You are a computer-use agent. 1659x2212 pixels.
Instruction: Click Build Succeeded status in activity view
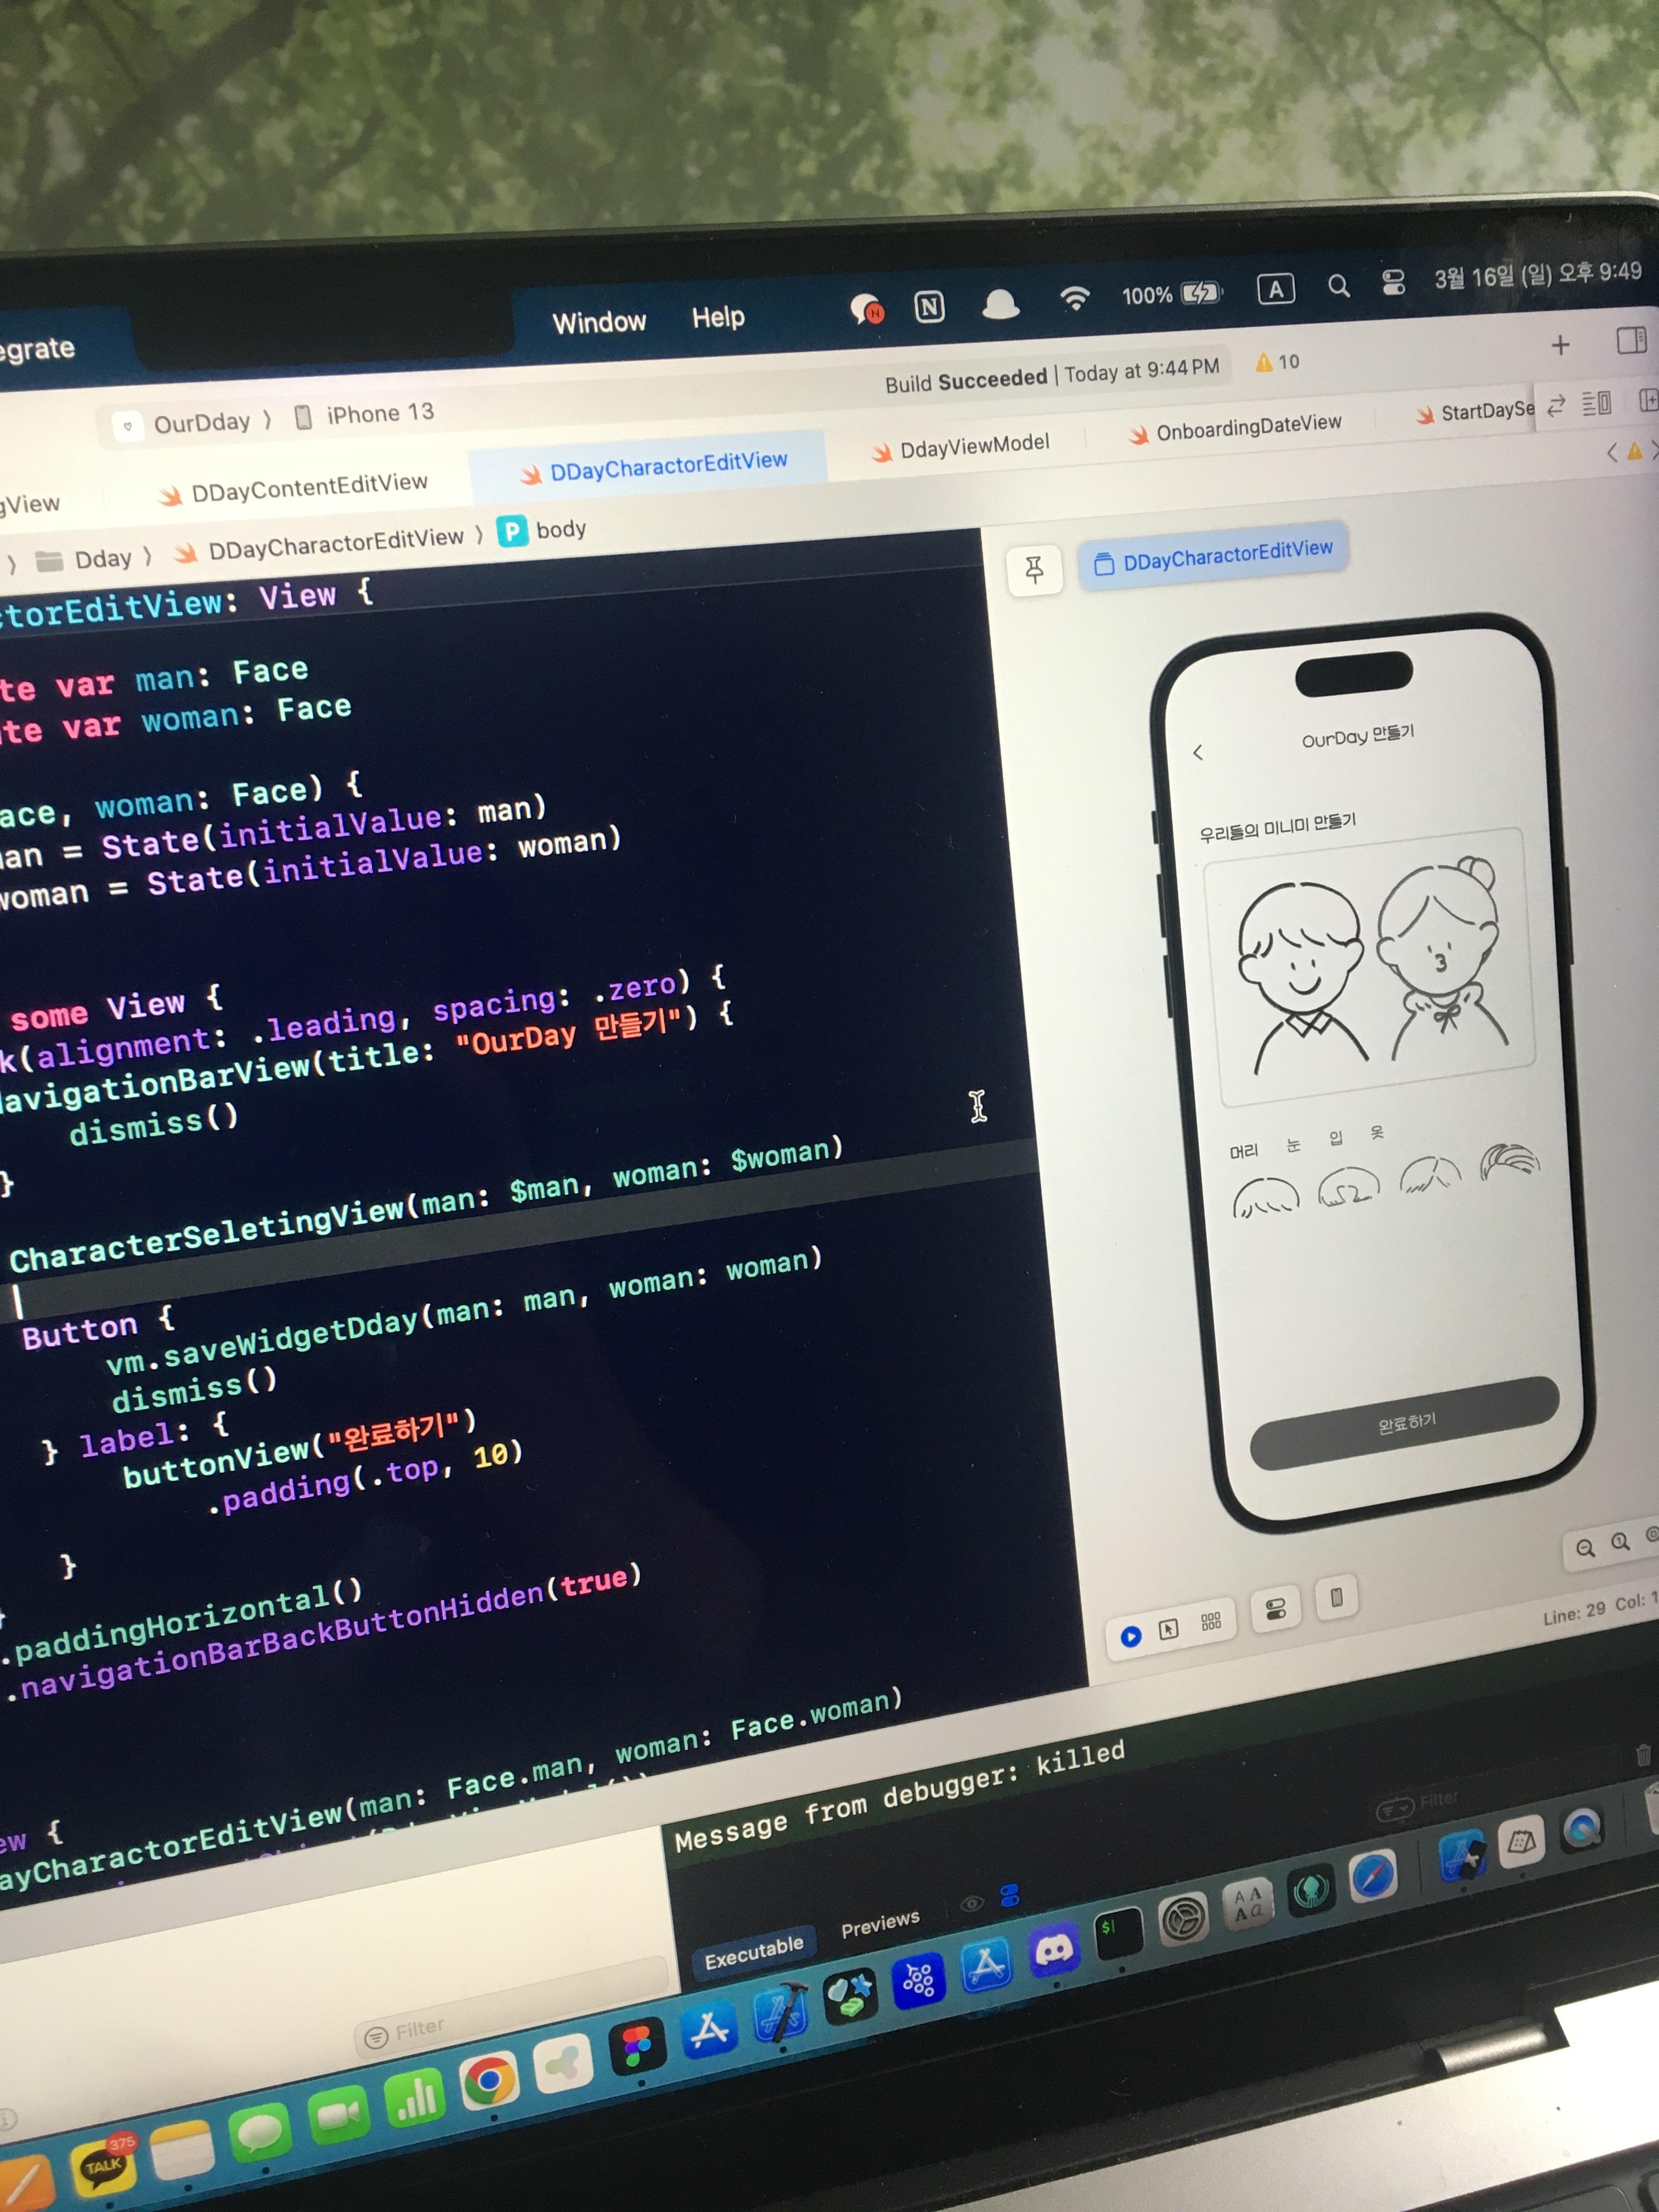pos(1052,374)
